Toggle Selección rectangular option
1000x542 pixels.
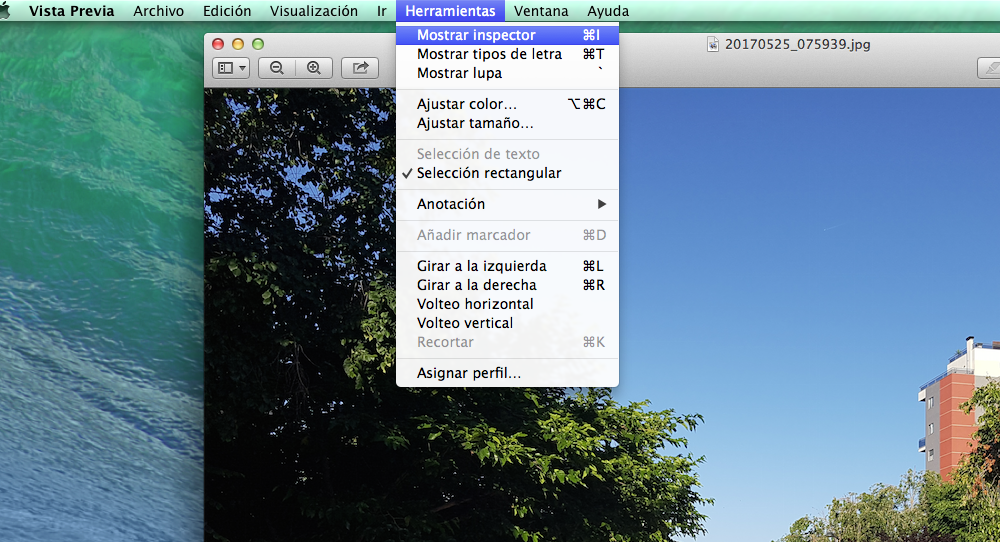point(489,173)
